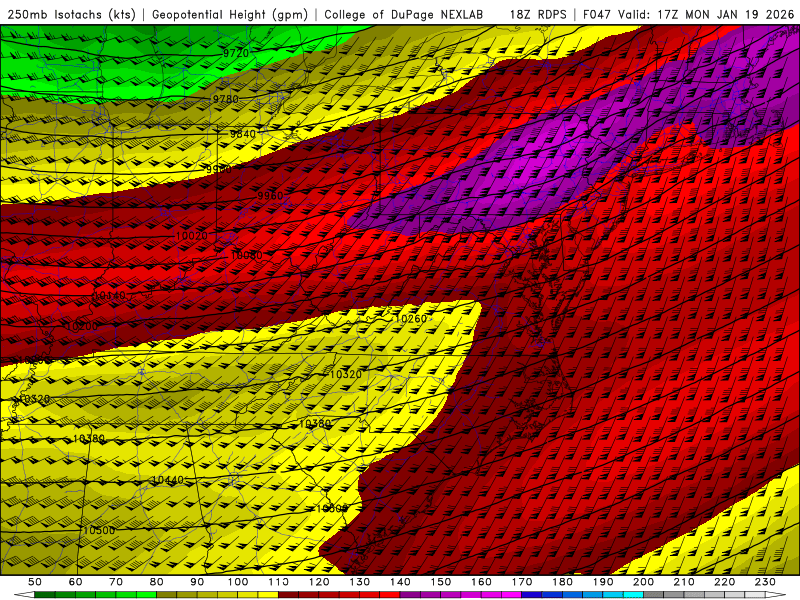The width and height of the screenshot is (800, 600).
Task: Click the 110 knot colorbar label
Action: 279,582
